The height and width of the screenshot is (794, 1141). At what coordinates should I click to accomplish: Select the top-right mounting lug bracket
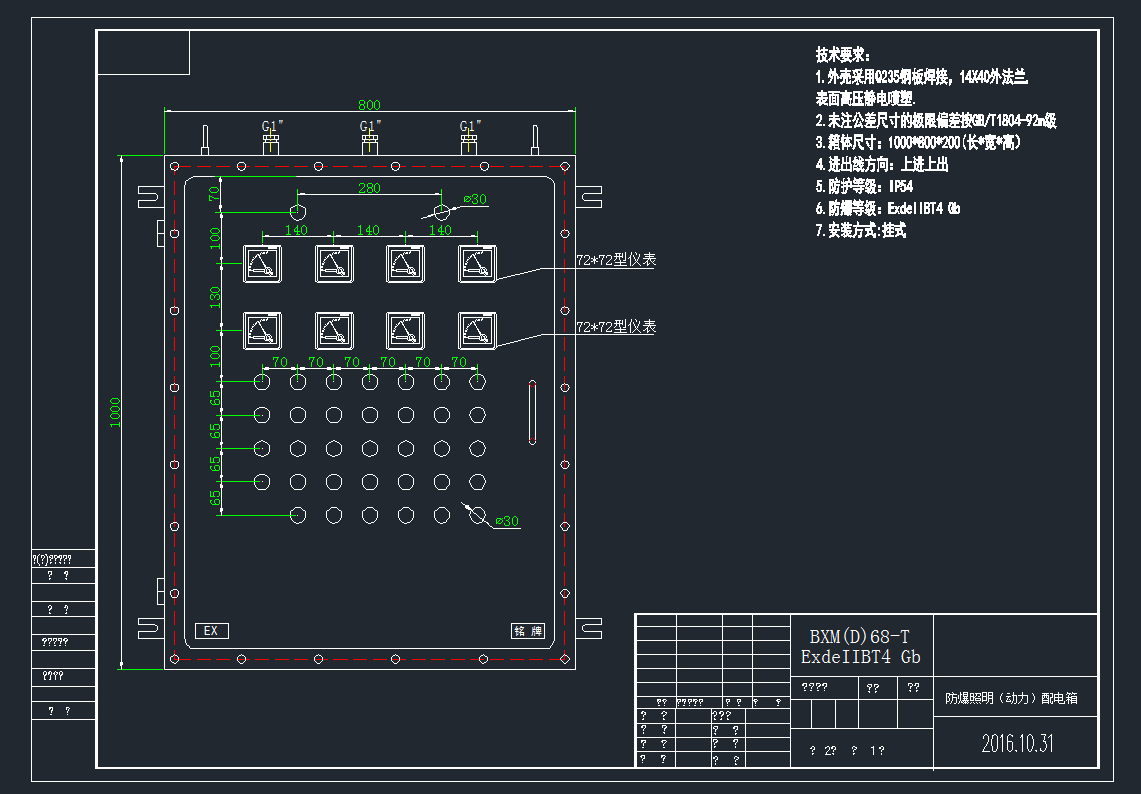(x=590, y=196)
